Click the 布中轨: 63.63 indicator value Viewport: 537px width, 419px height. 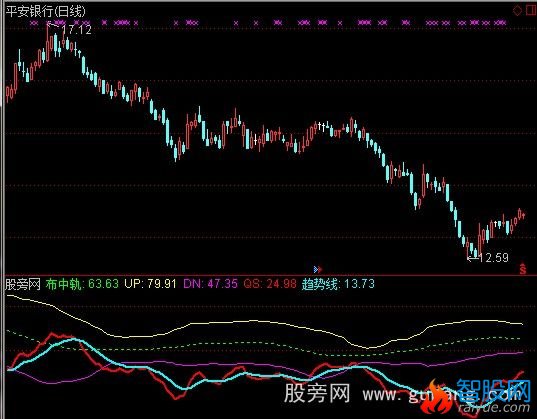point(82,284)
